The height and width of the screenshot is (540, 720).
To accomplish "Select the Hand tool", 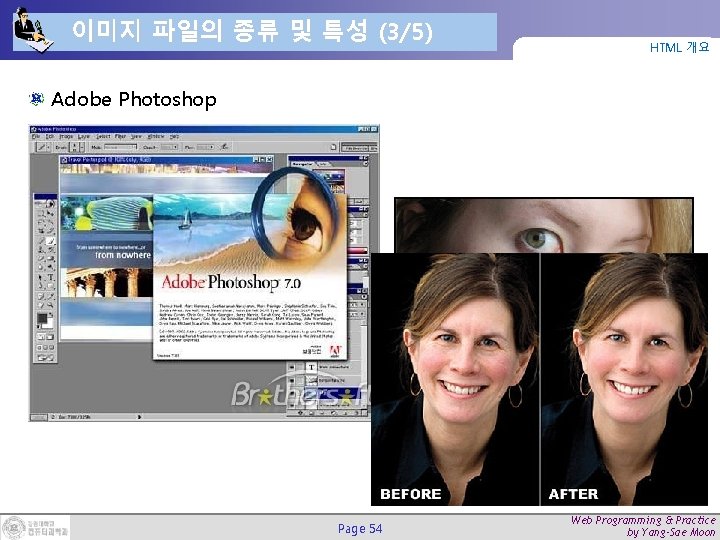I will click(40, 305).
